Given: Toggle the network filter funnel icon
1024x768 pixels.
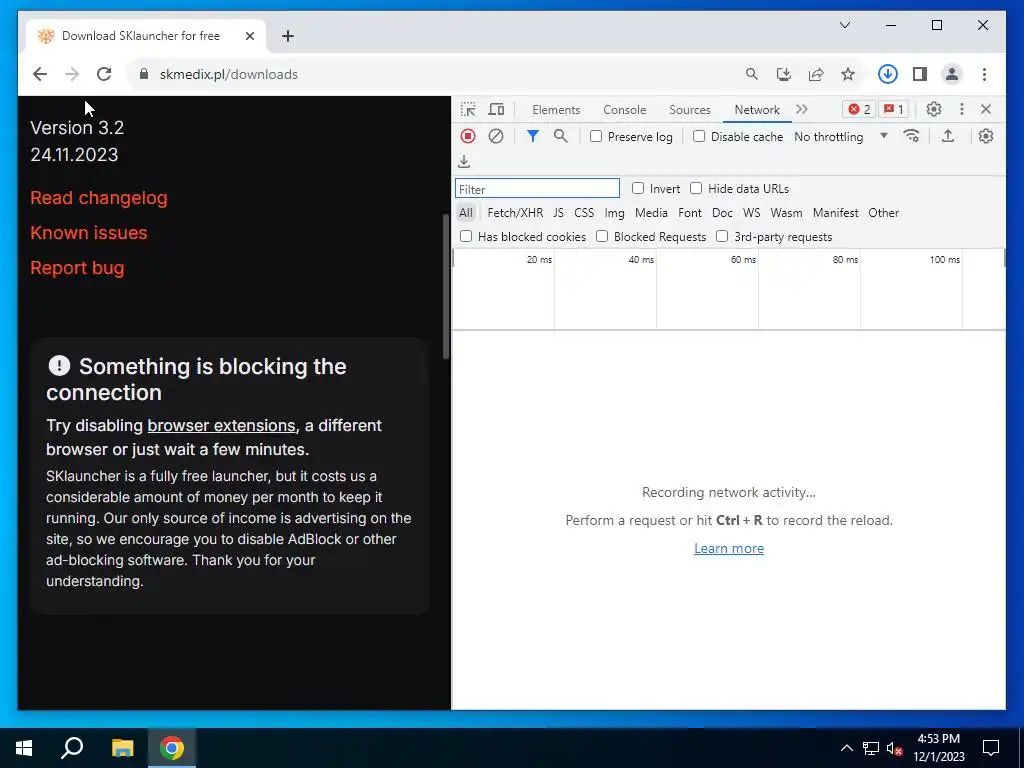Looking at the screenshot, I should pyautogui.click(x=532, y=136).
